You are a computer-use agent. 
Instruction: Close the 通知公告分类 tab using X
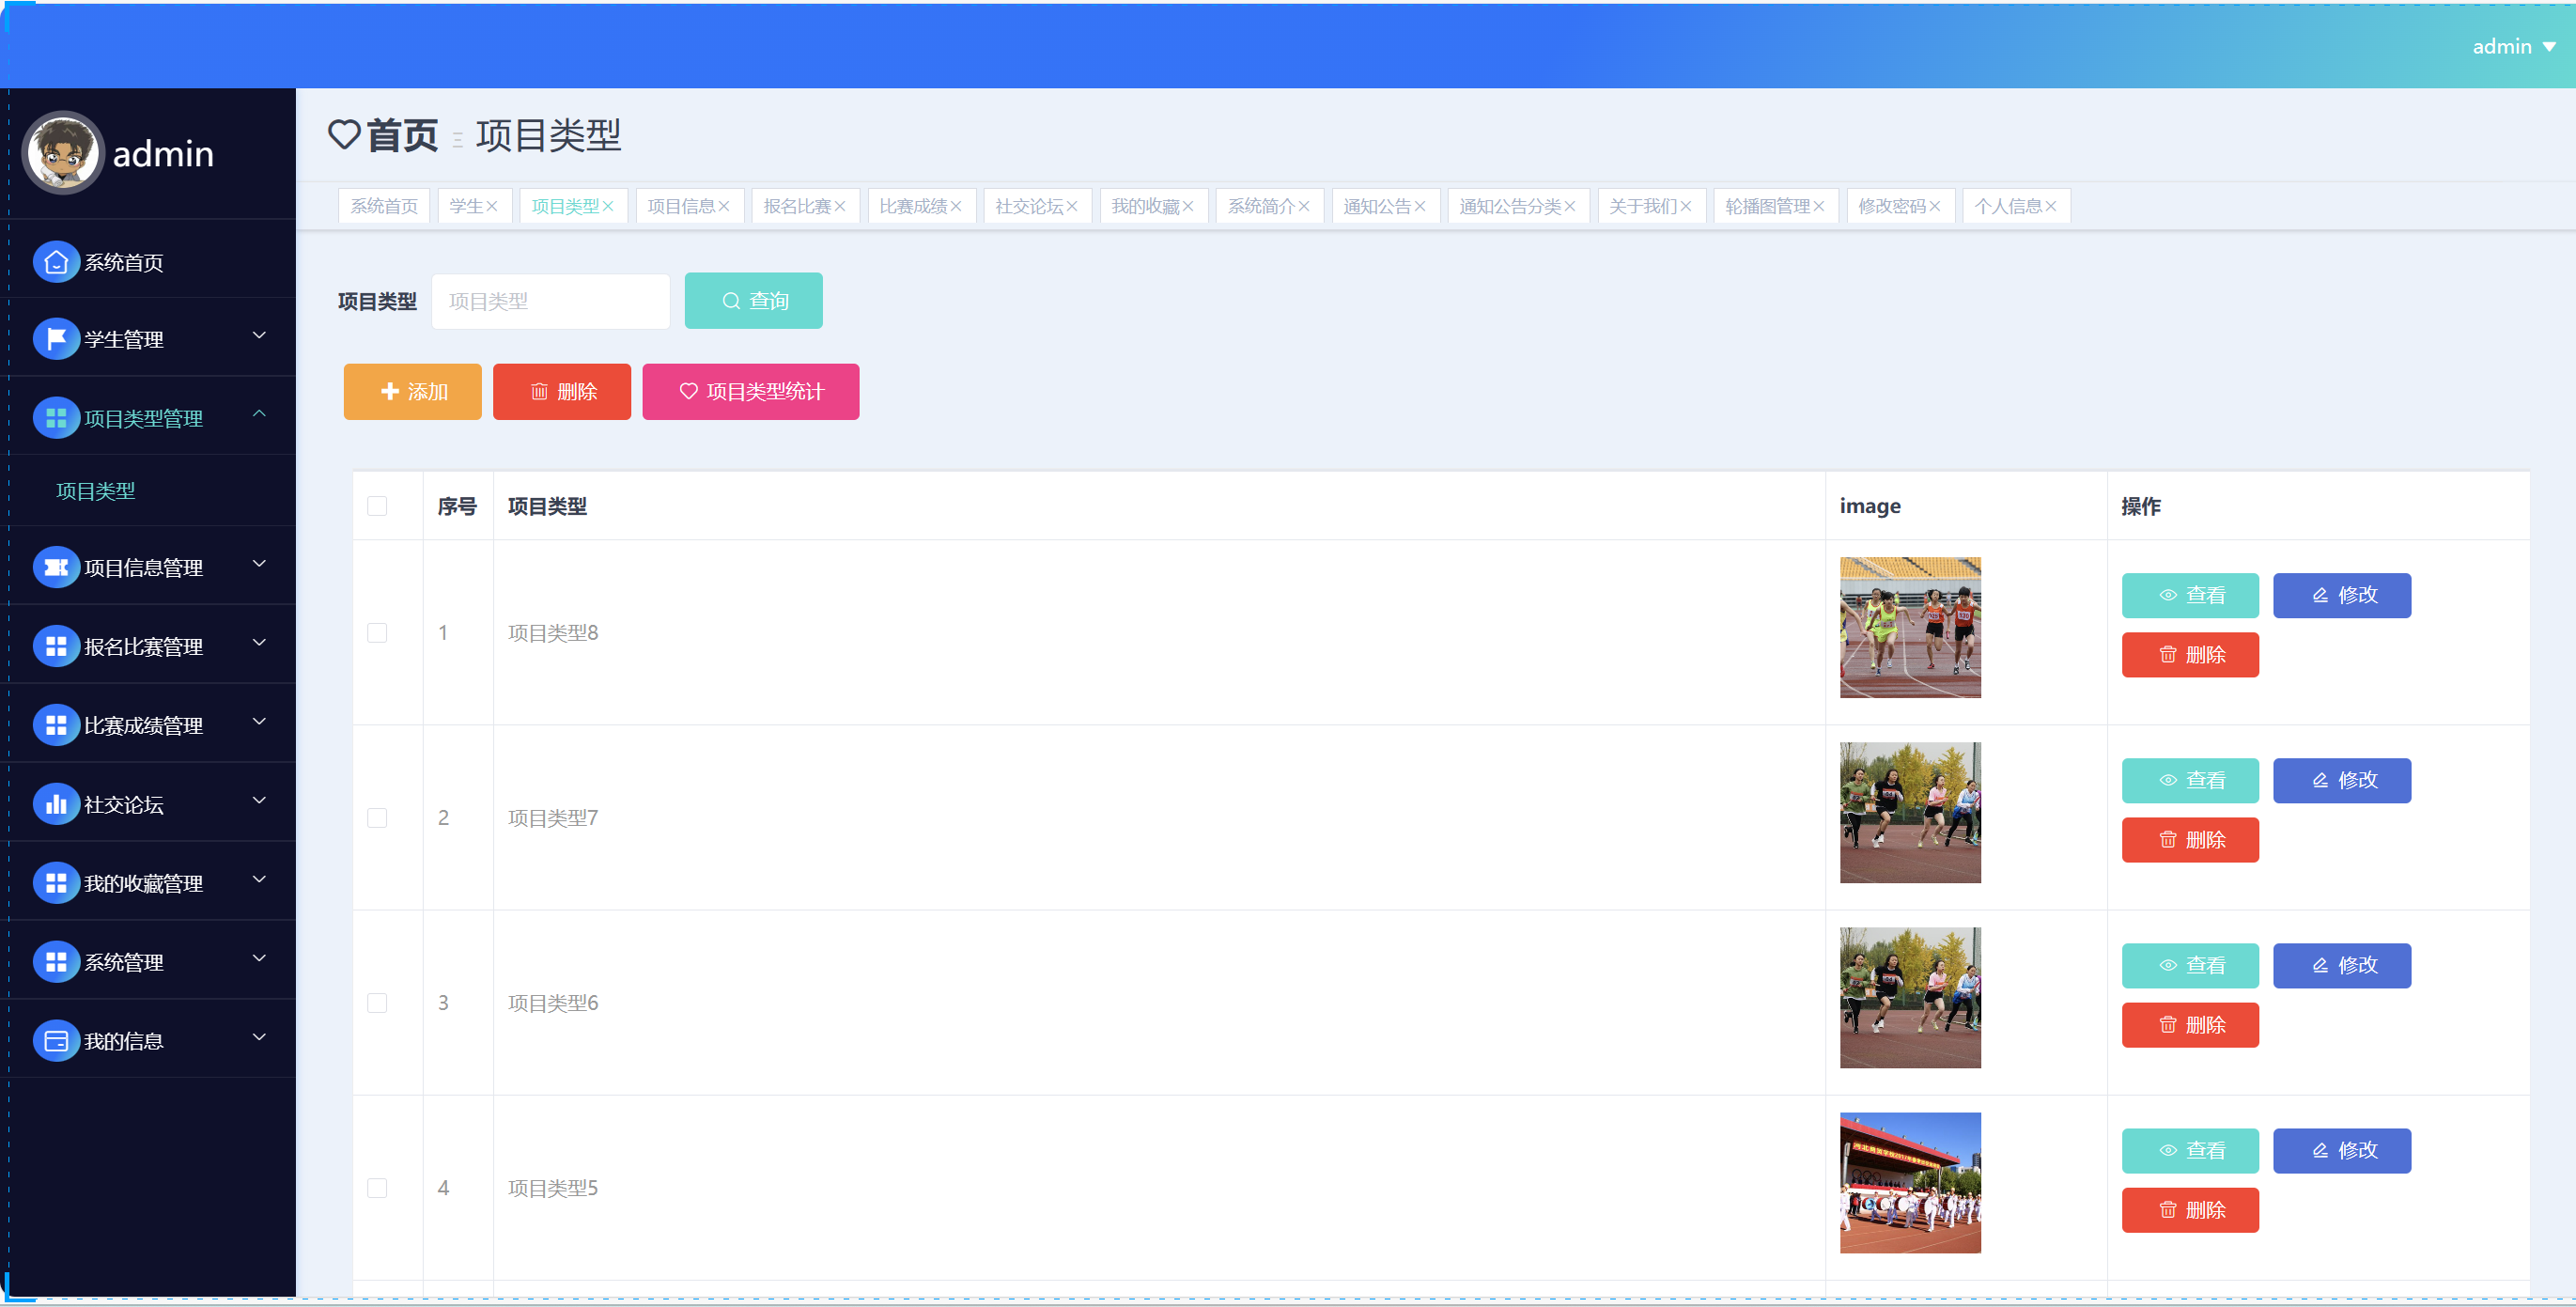point(1570,207)
